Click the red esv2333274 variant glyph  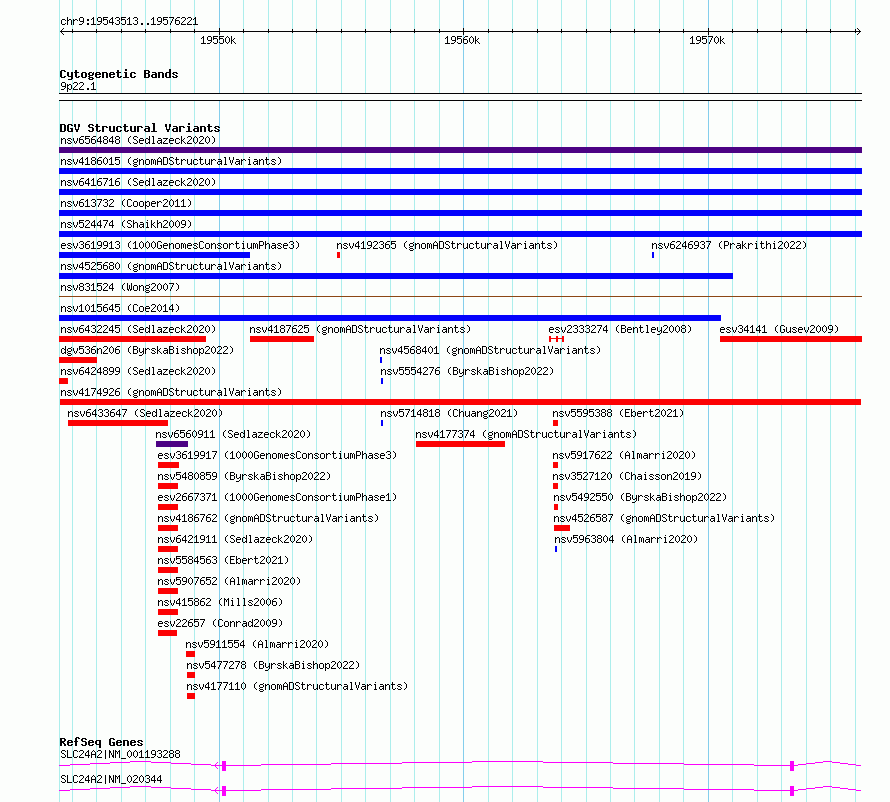click(x=556, y=339)
